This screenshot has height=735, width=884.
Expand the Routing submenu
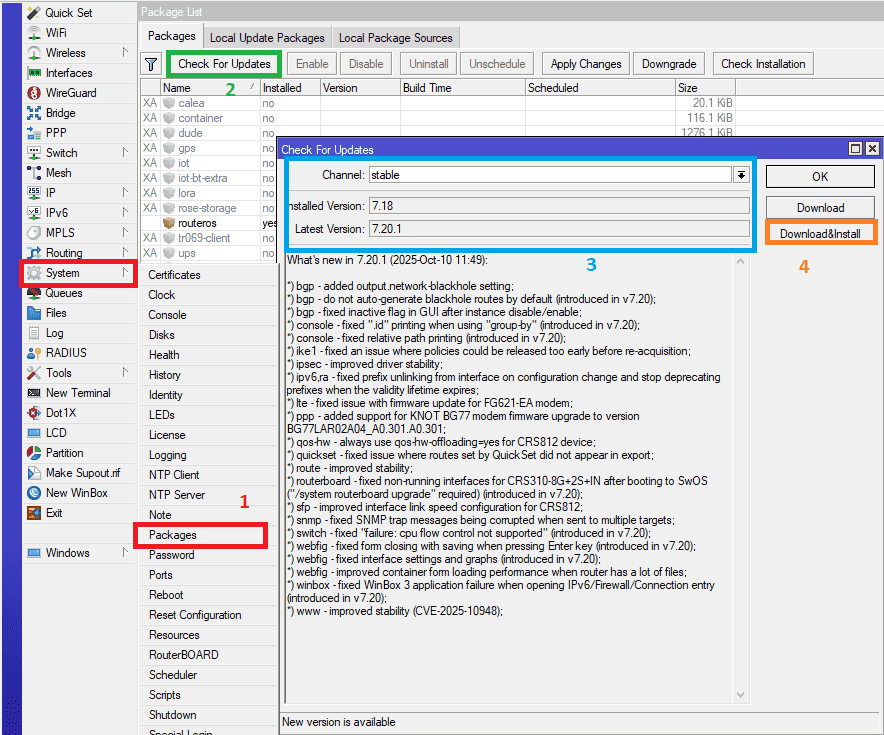(125, 253)
